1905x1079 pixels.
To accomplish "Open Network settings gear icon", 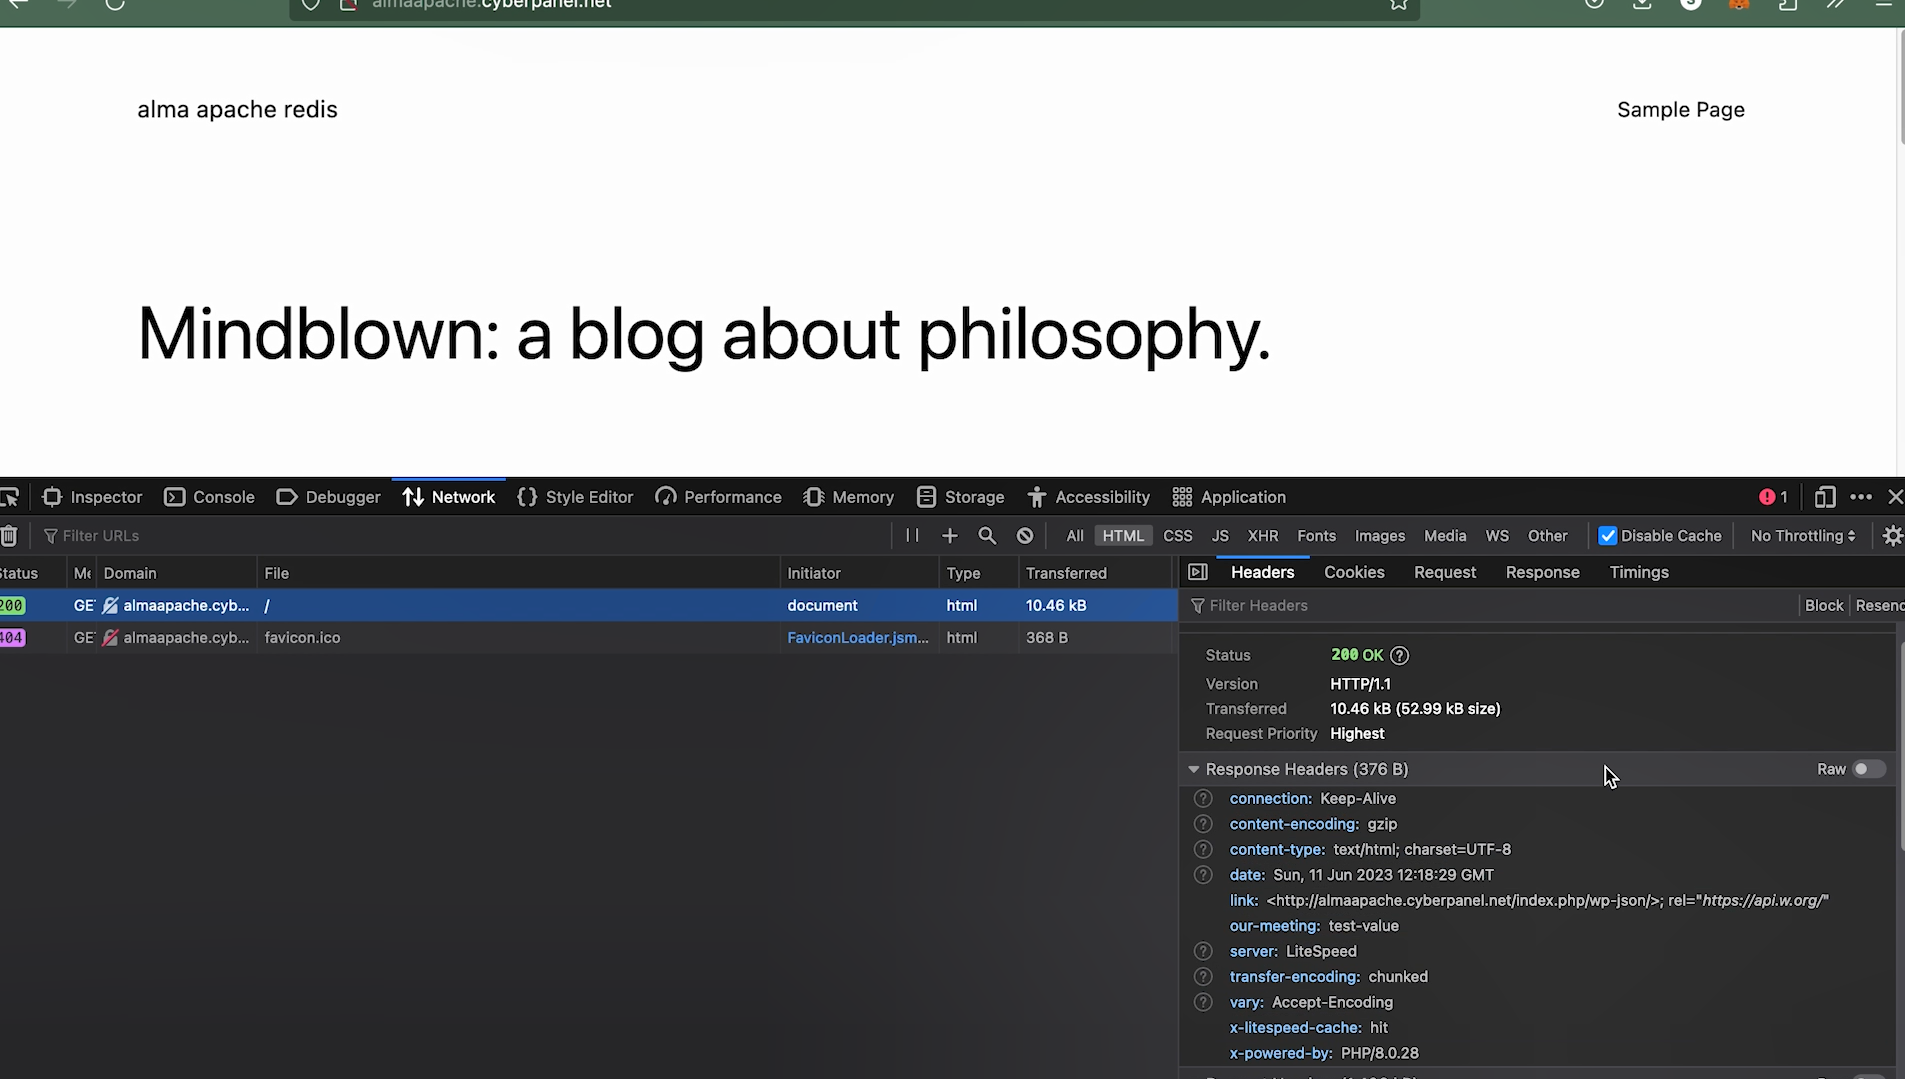I will click(1892, 536).
